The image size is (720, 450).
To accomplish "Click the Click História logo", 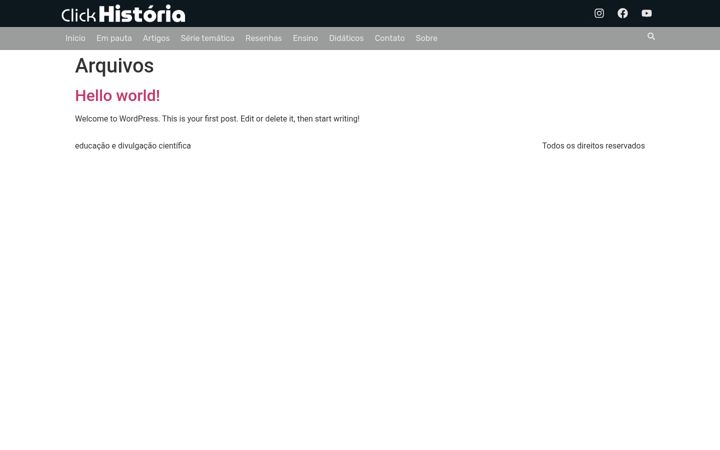I will click(x=124, y=14).
